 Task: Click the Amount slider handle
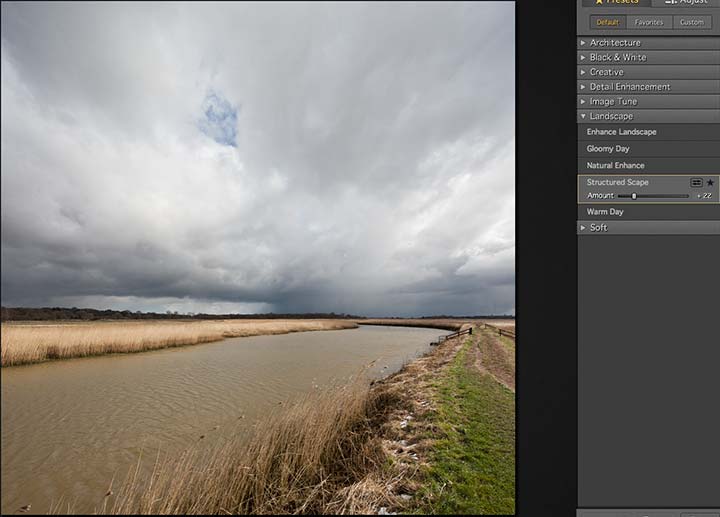click(x=634, y=196)
